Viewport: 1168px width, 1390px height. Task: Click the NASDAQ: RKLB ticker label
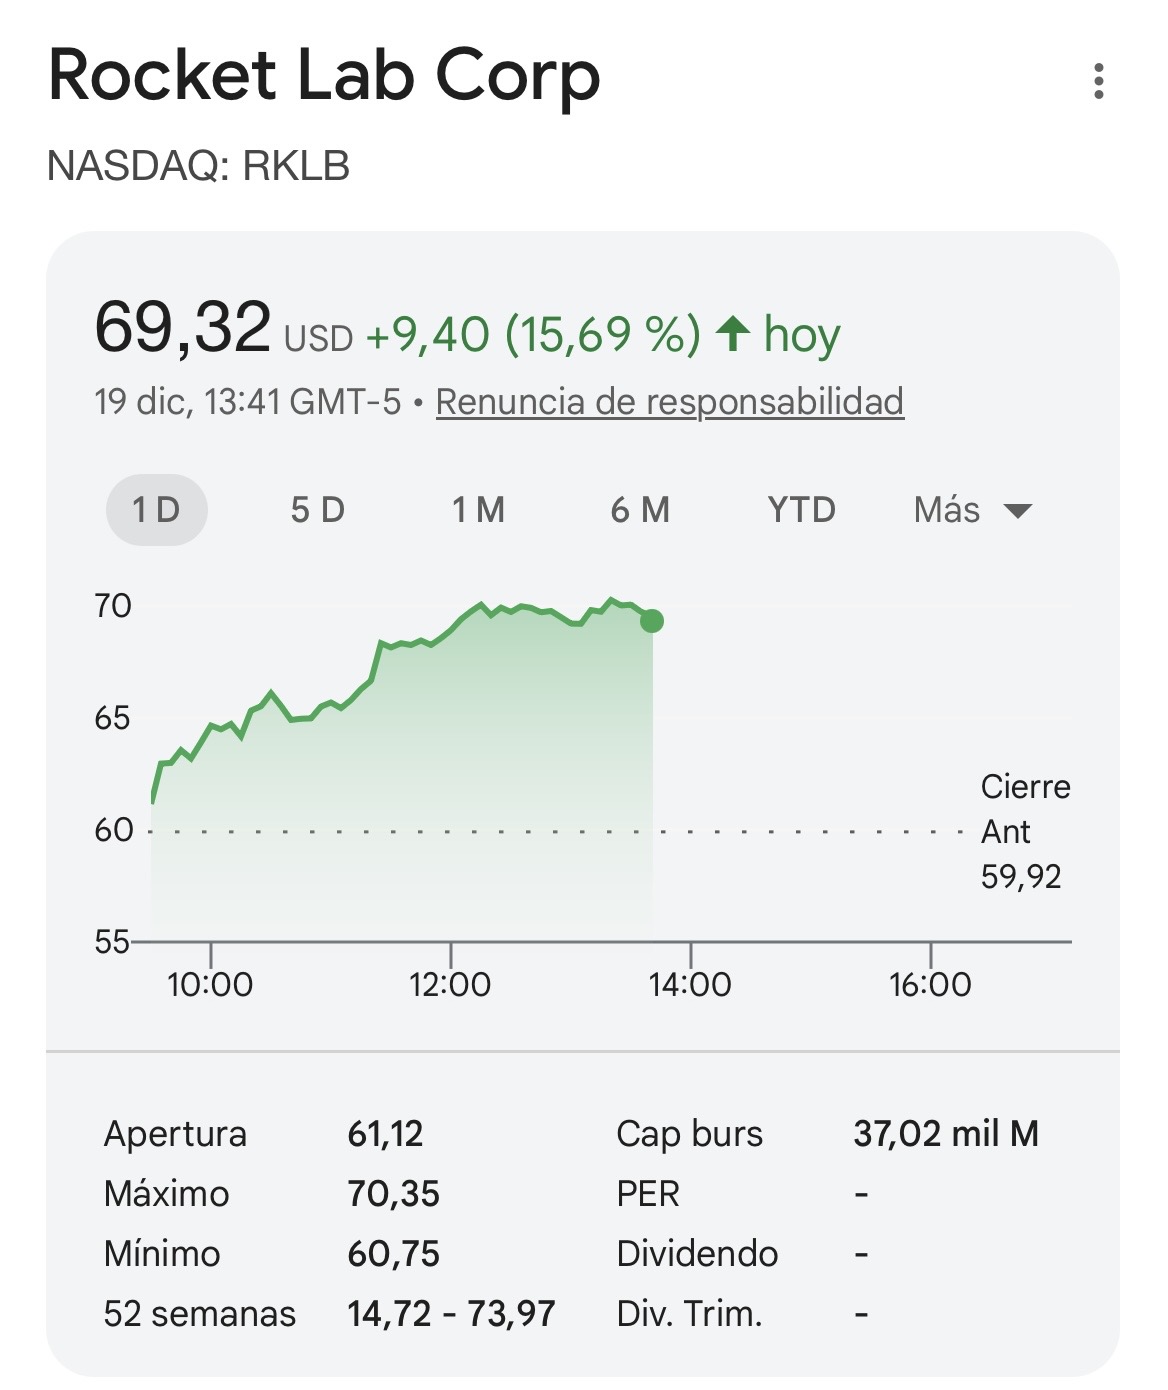[198, 166]
